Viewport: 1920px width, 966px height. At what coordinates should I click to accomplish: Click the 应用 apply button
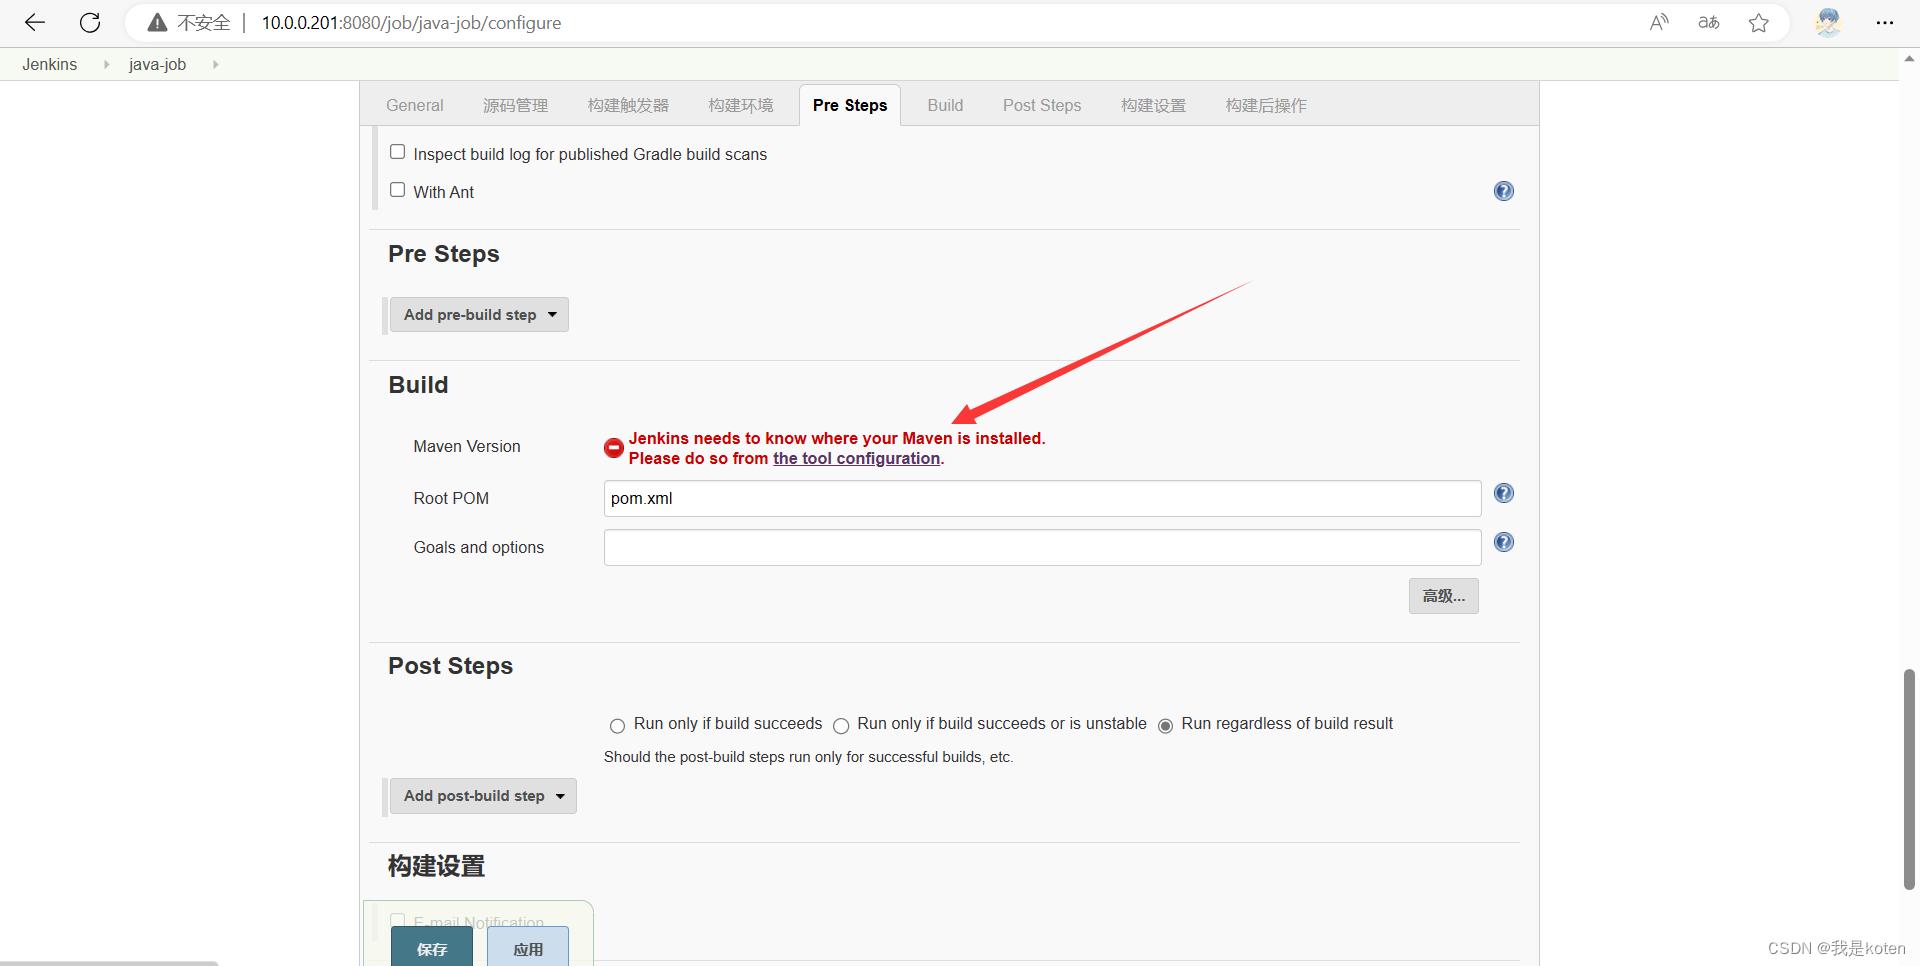point(528,948)
